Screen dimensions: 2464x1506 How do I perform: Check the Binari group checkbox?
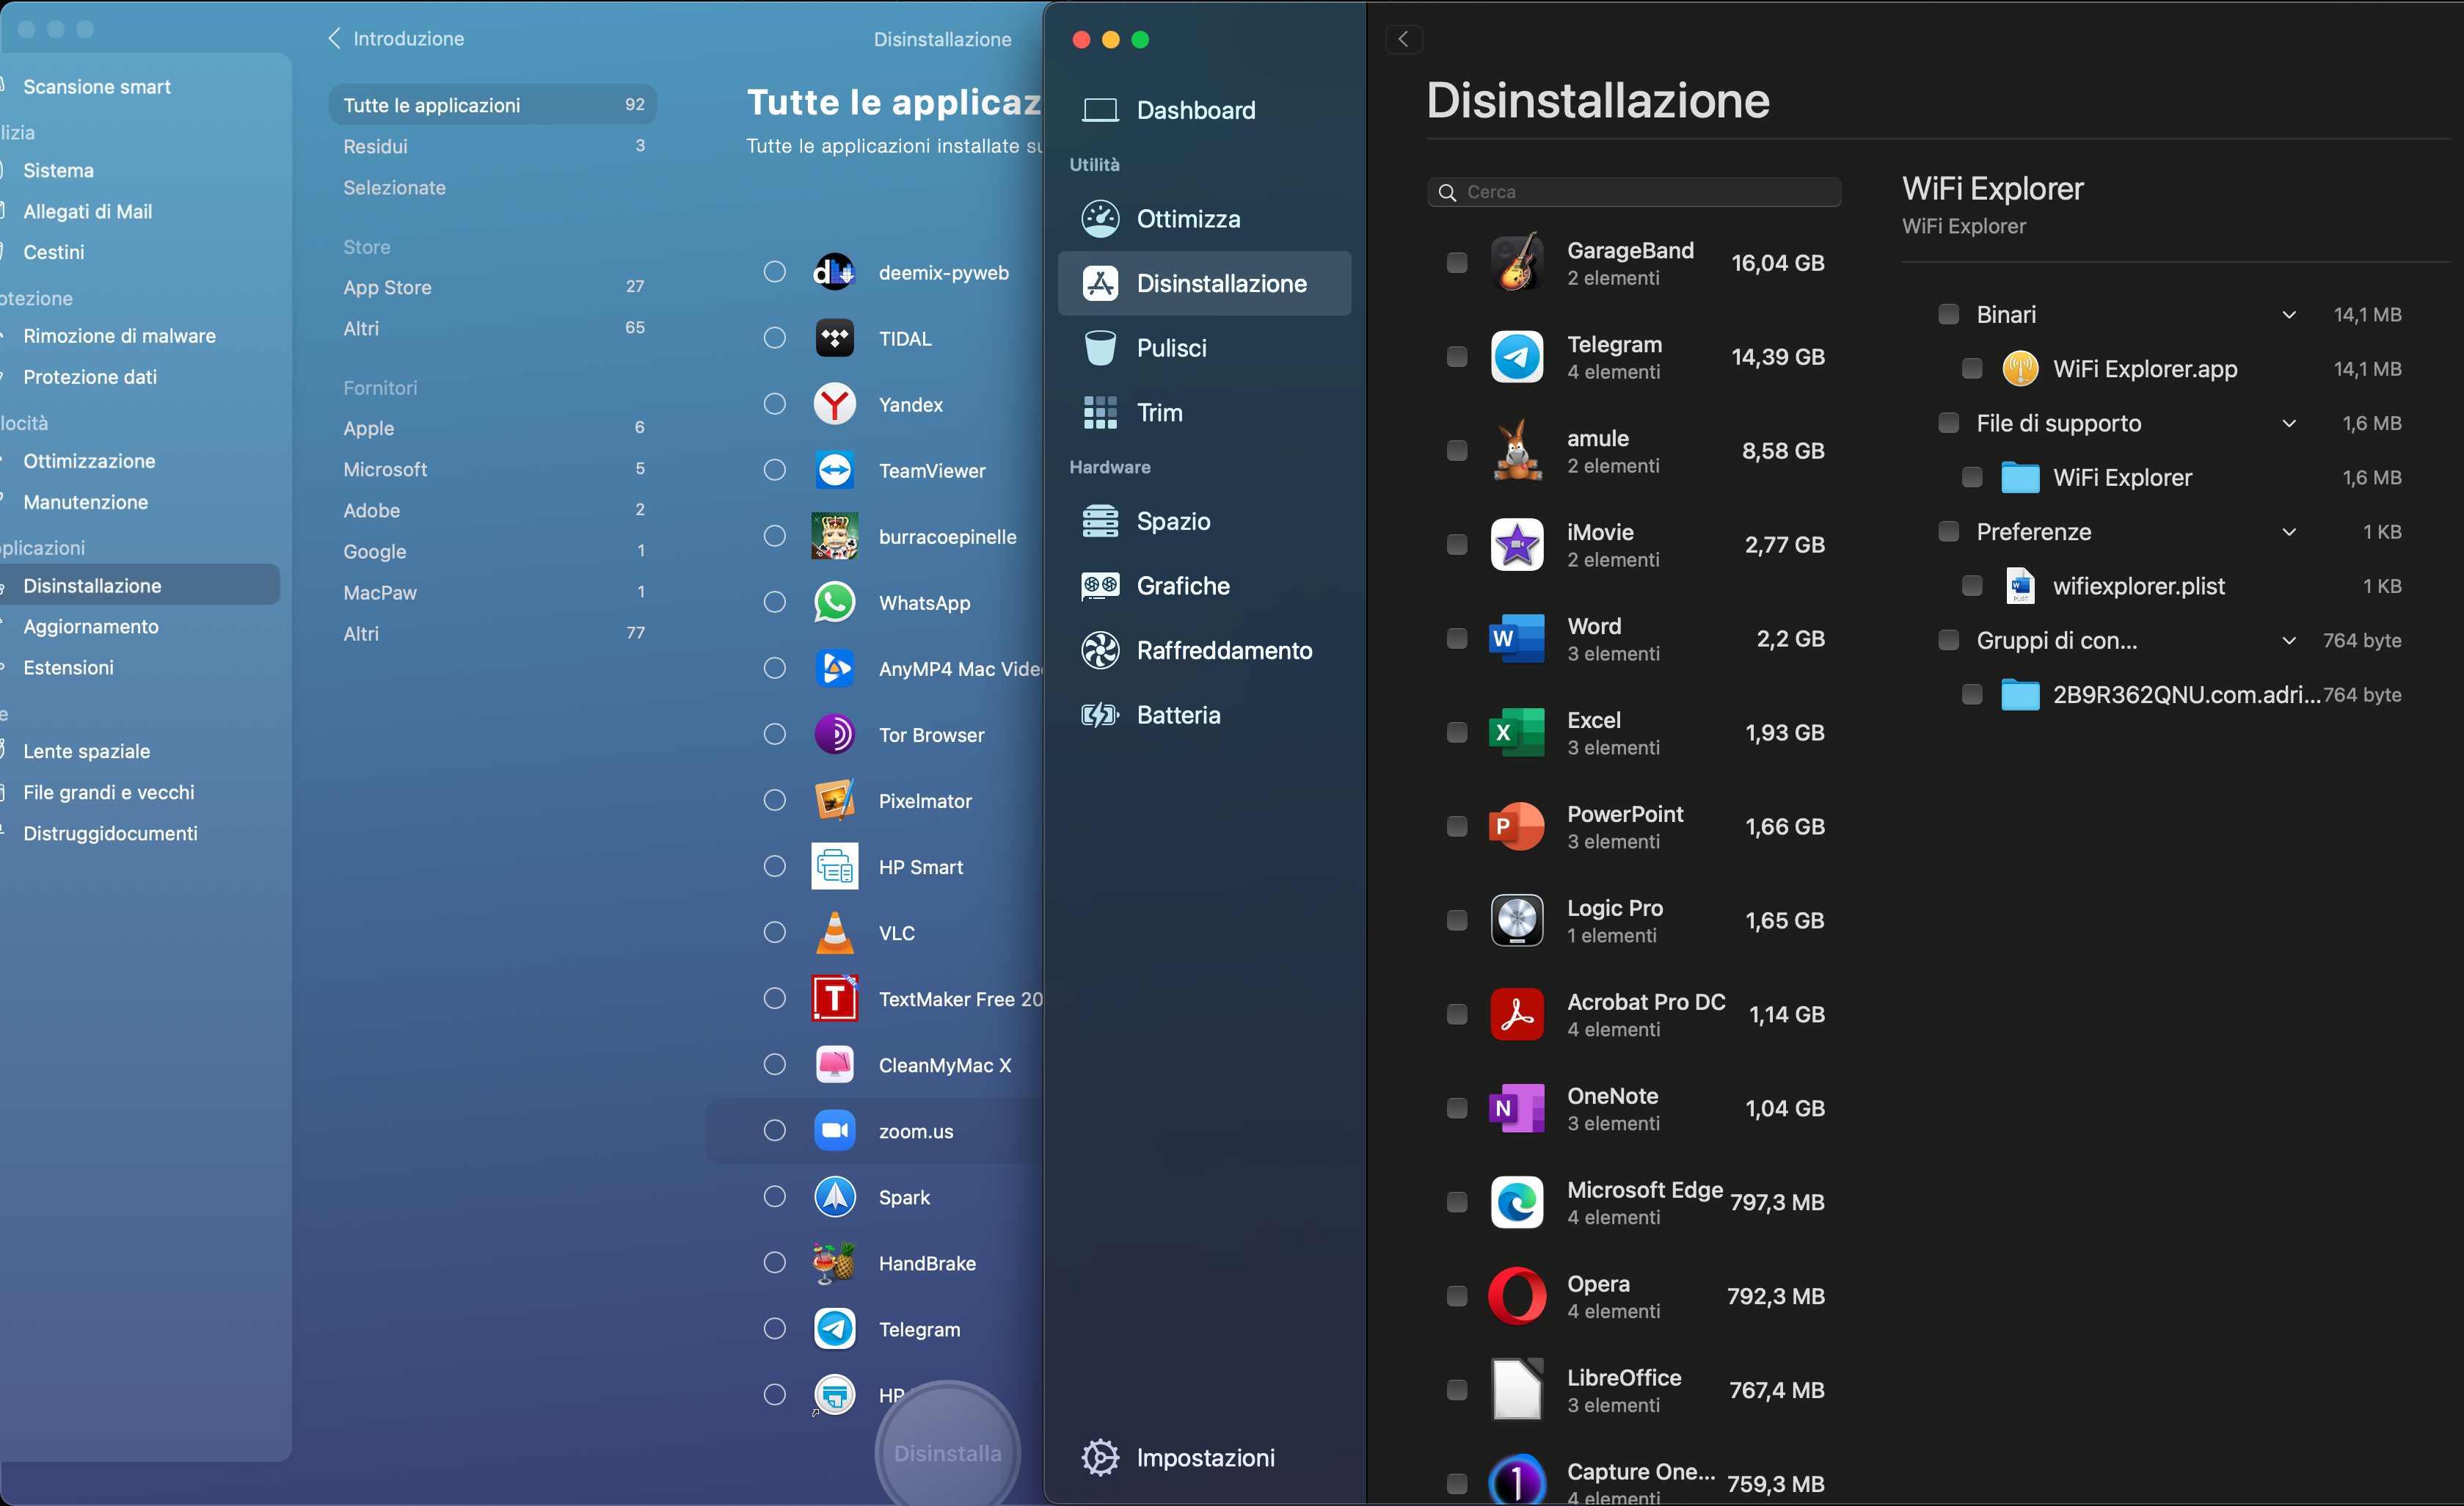click(x=1948, y=314)
